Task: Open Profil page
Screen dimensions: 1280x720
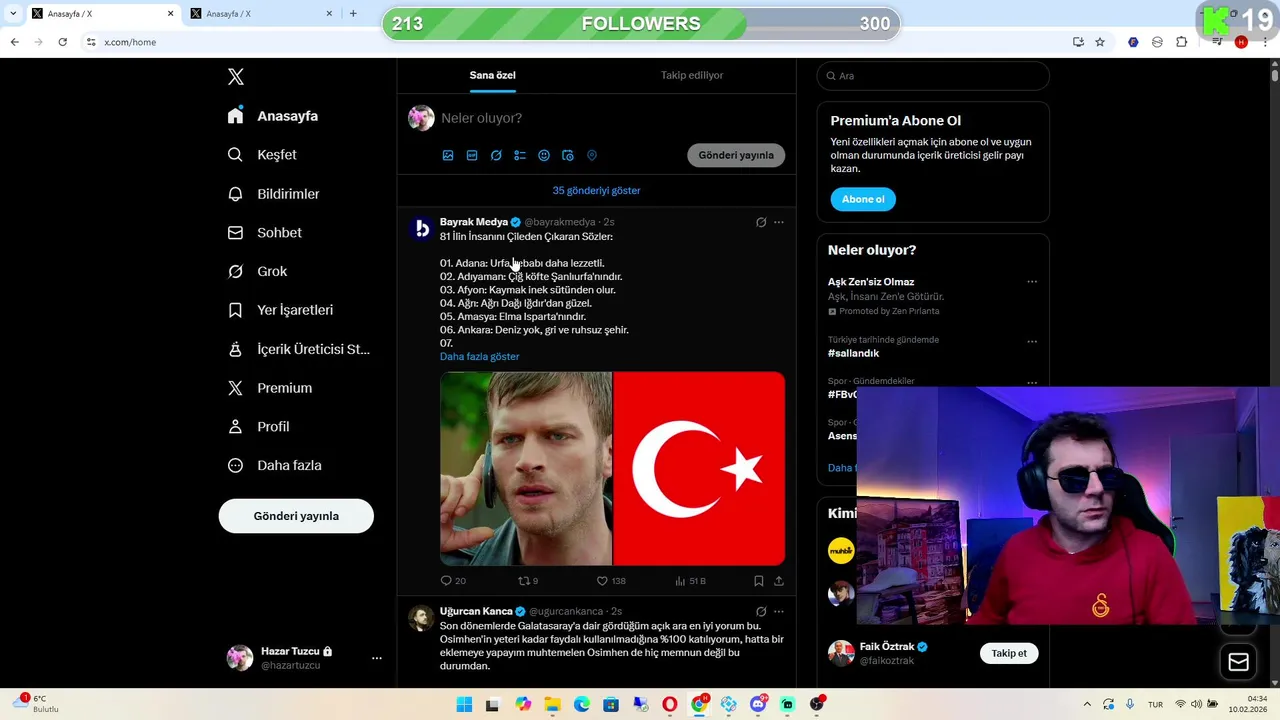Action: (259, 427)
